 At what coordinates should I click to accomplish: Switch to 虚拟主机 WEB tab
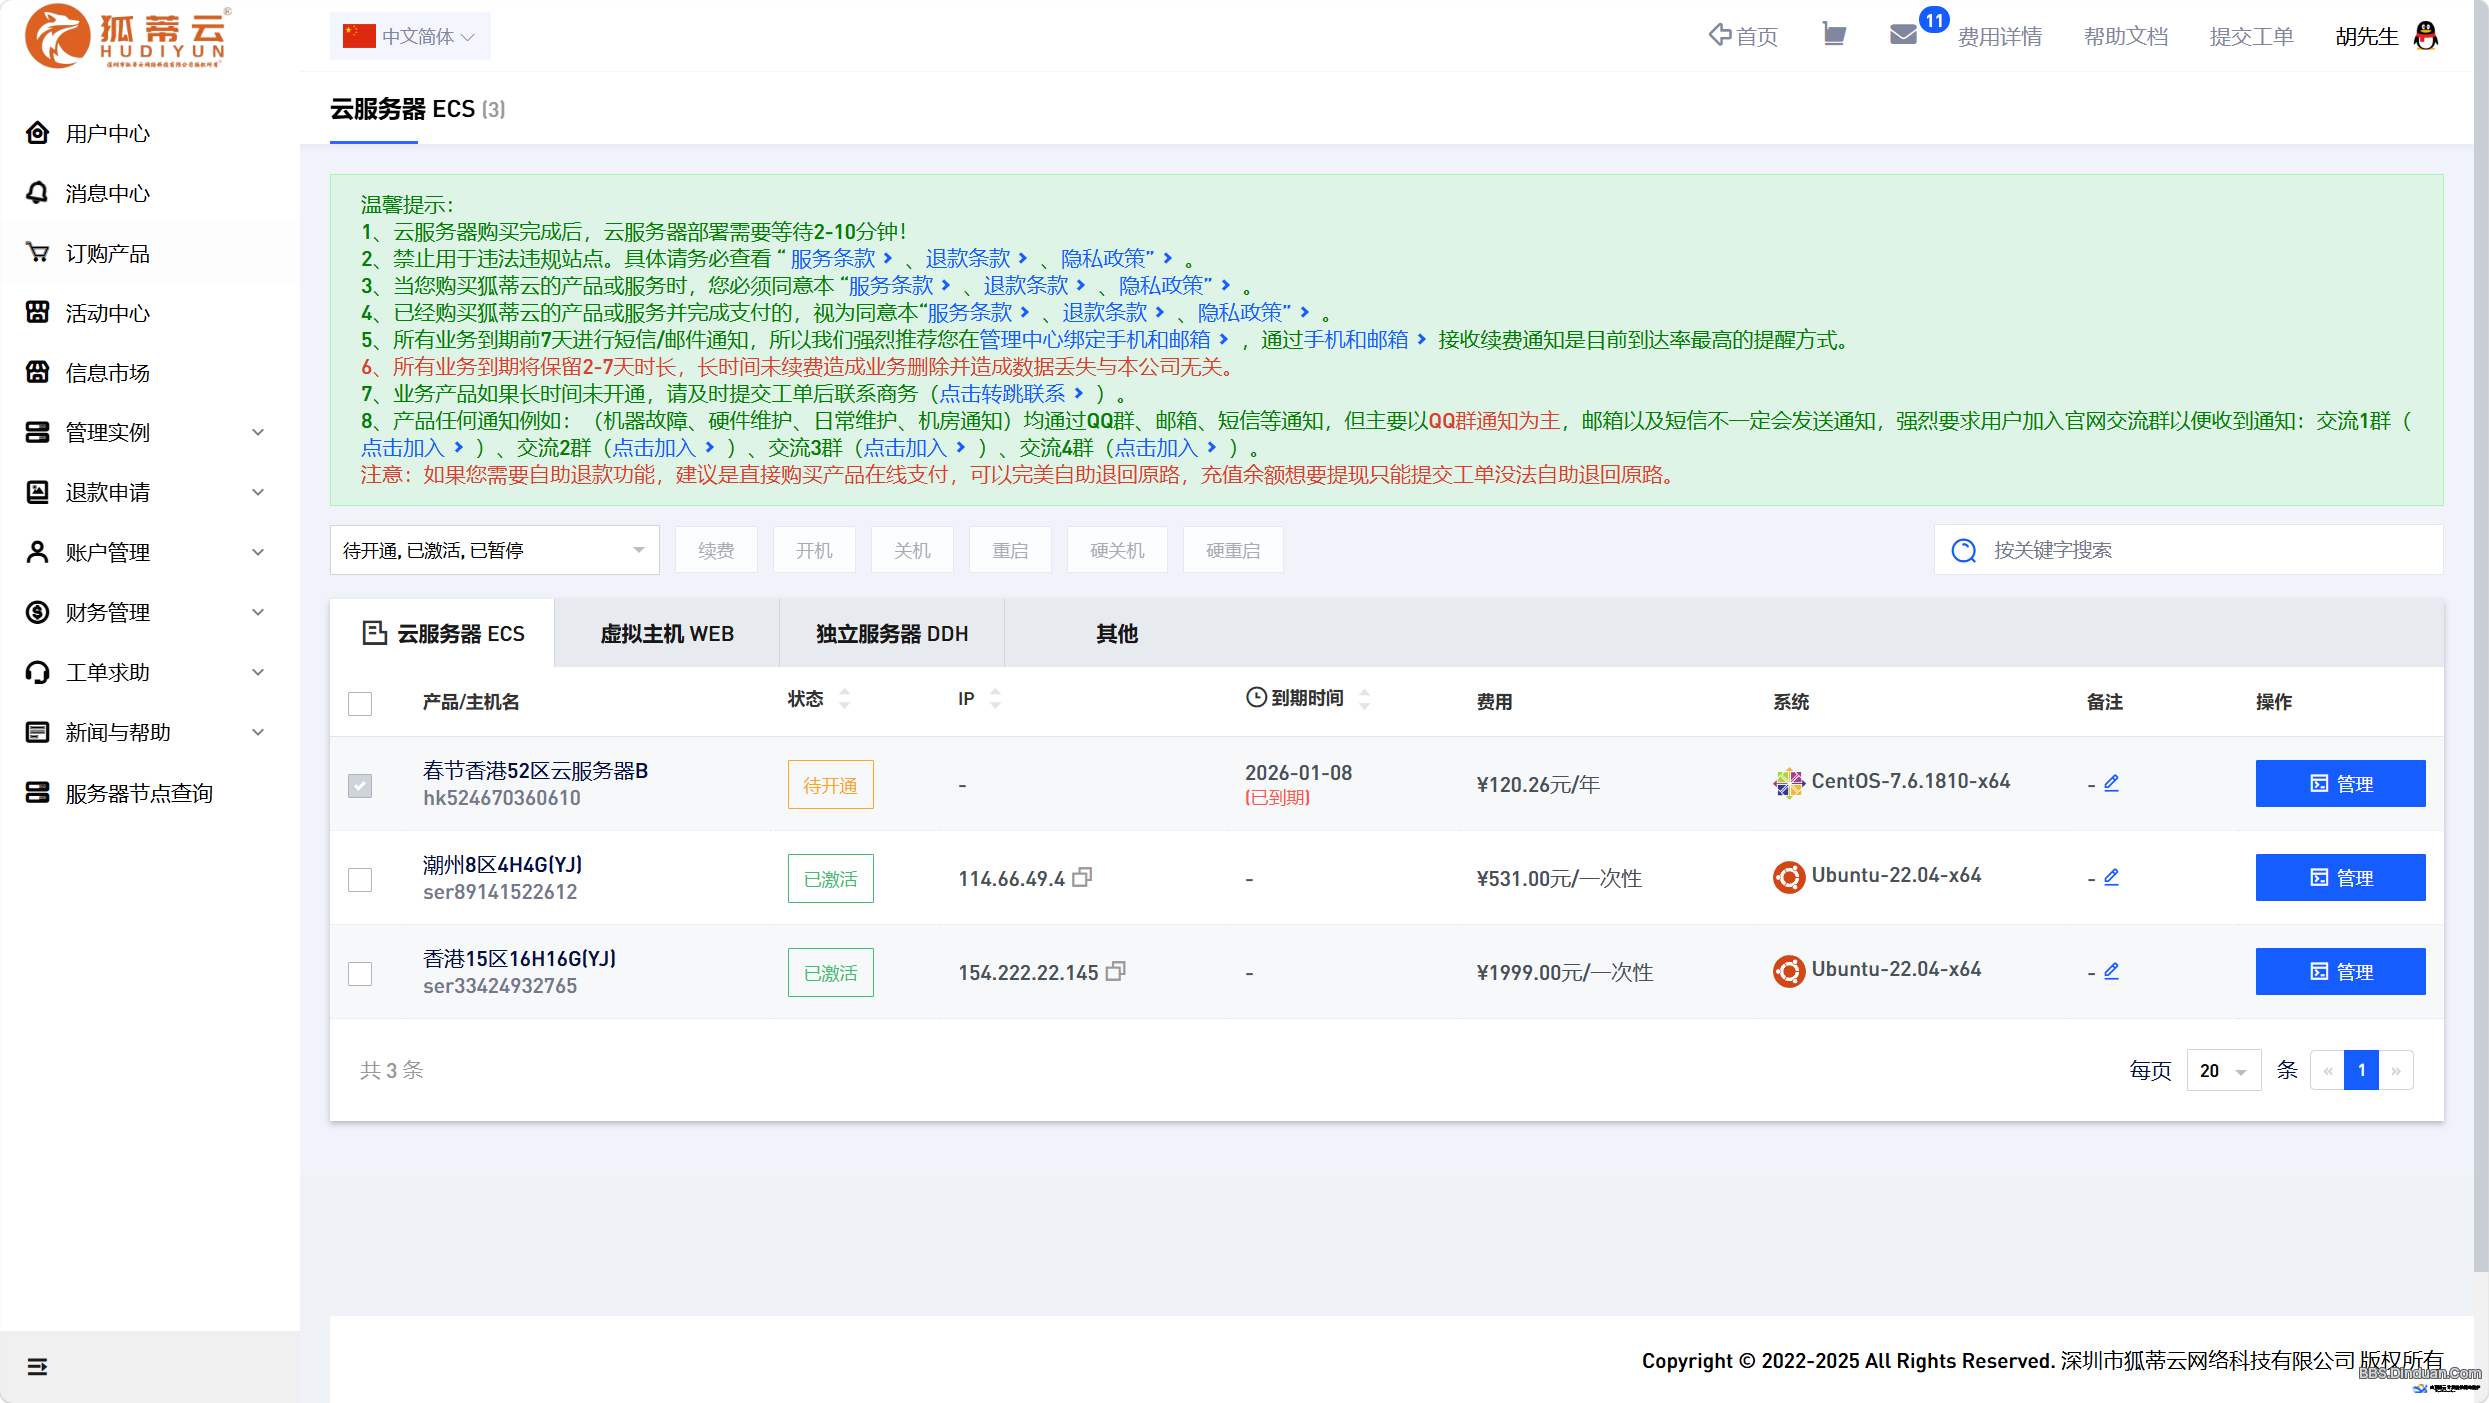(667, 633)
